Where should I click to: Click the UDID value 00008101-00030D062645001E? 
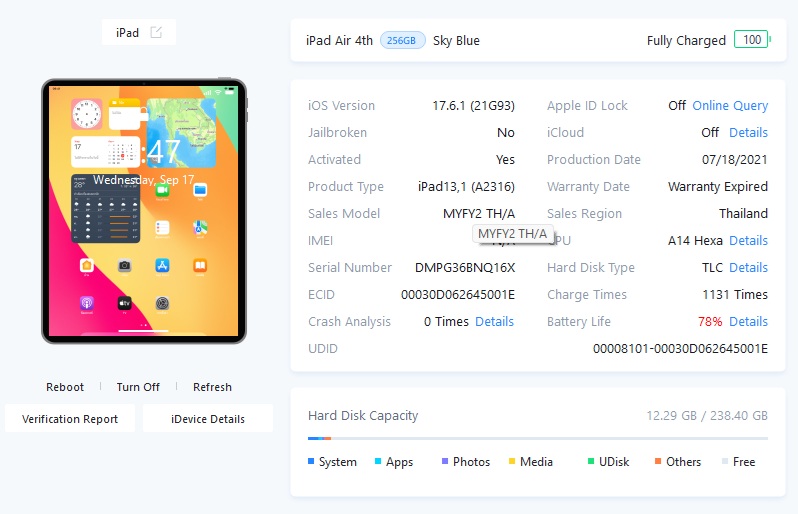680,348
